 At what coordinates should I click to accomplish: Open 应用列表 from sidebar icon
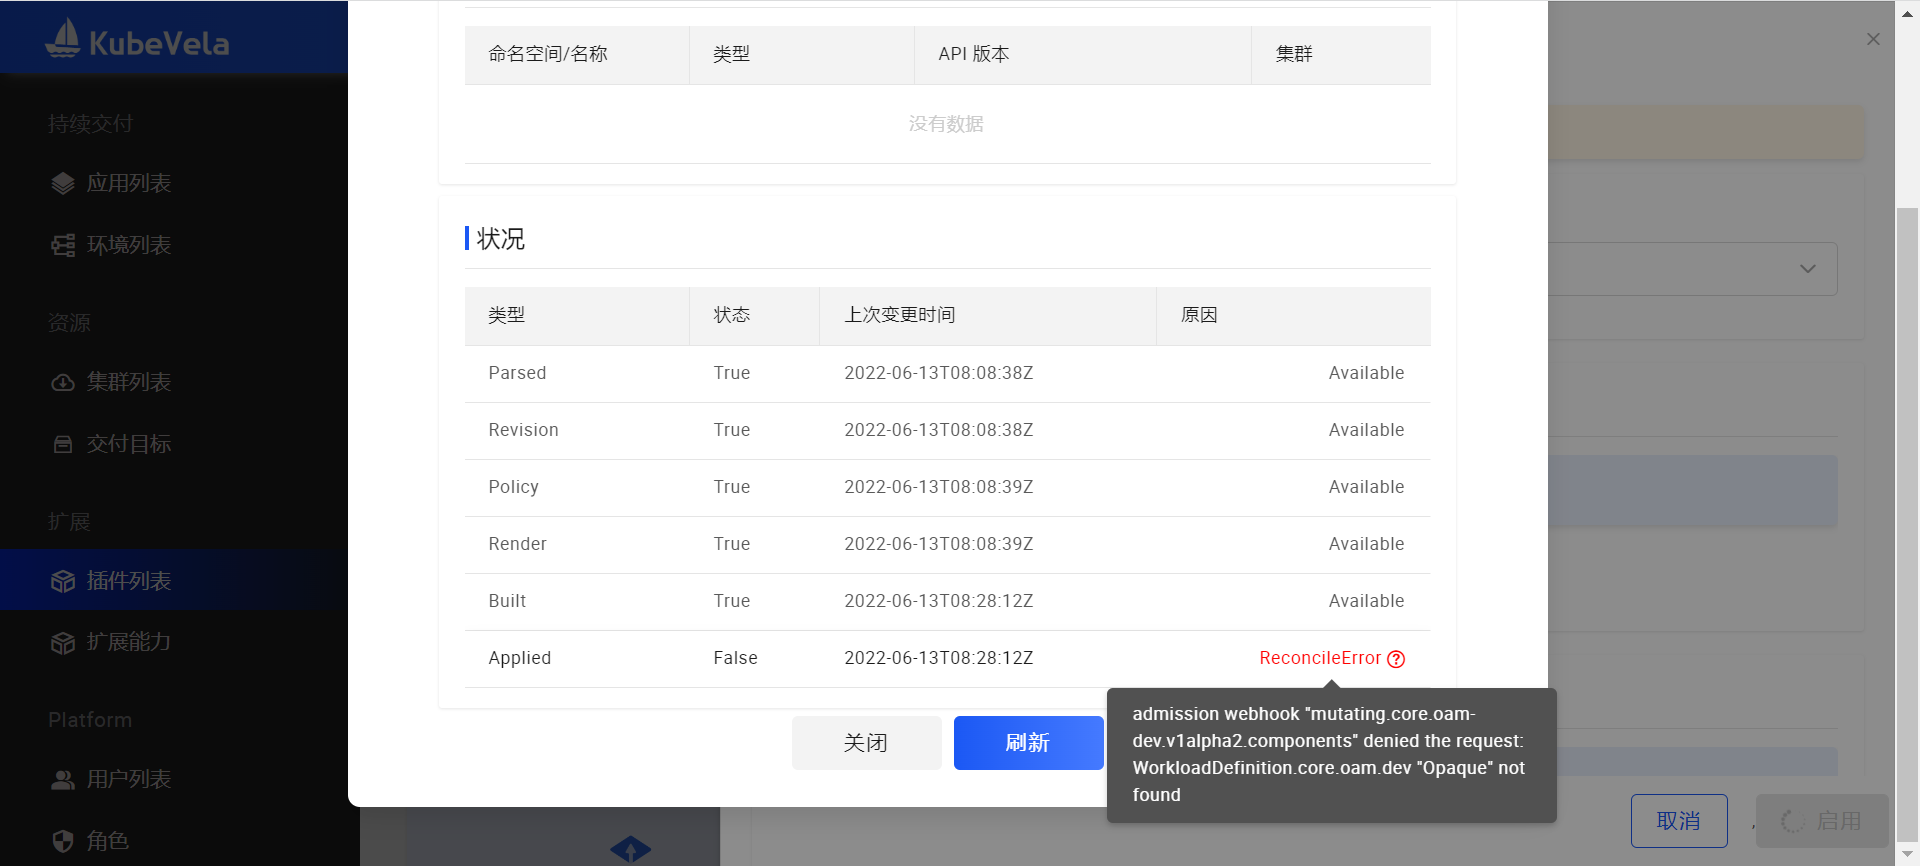pos(63,183)
